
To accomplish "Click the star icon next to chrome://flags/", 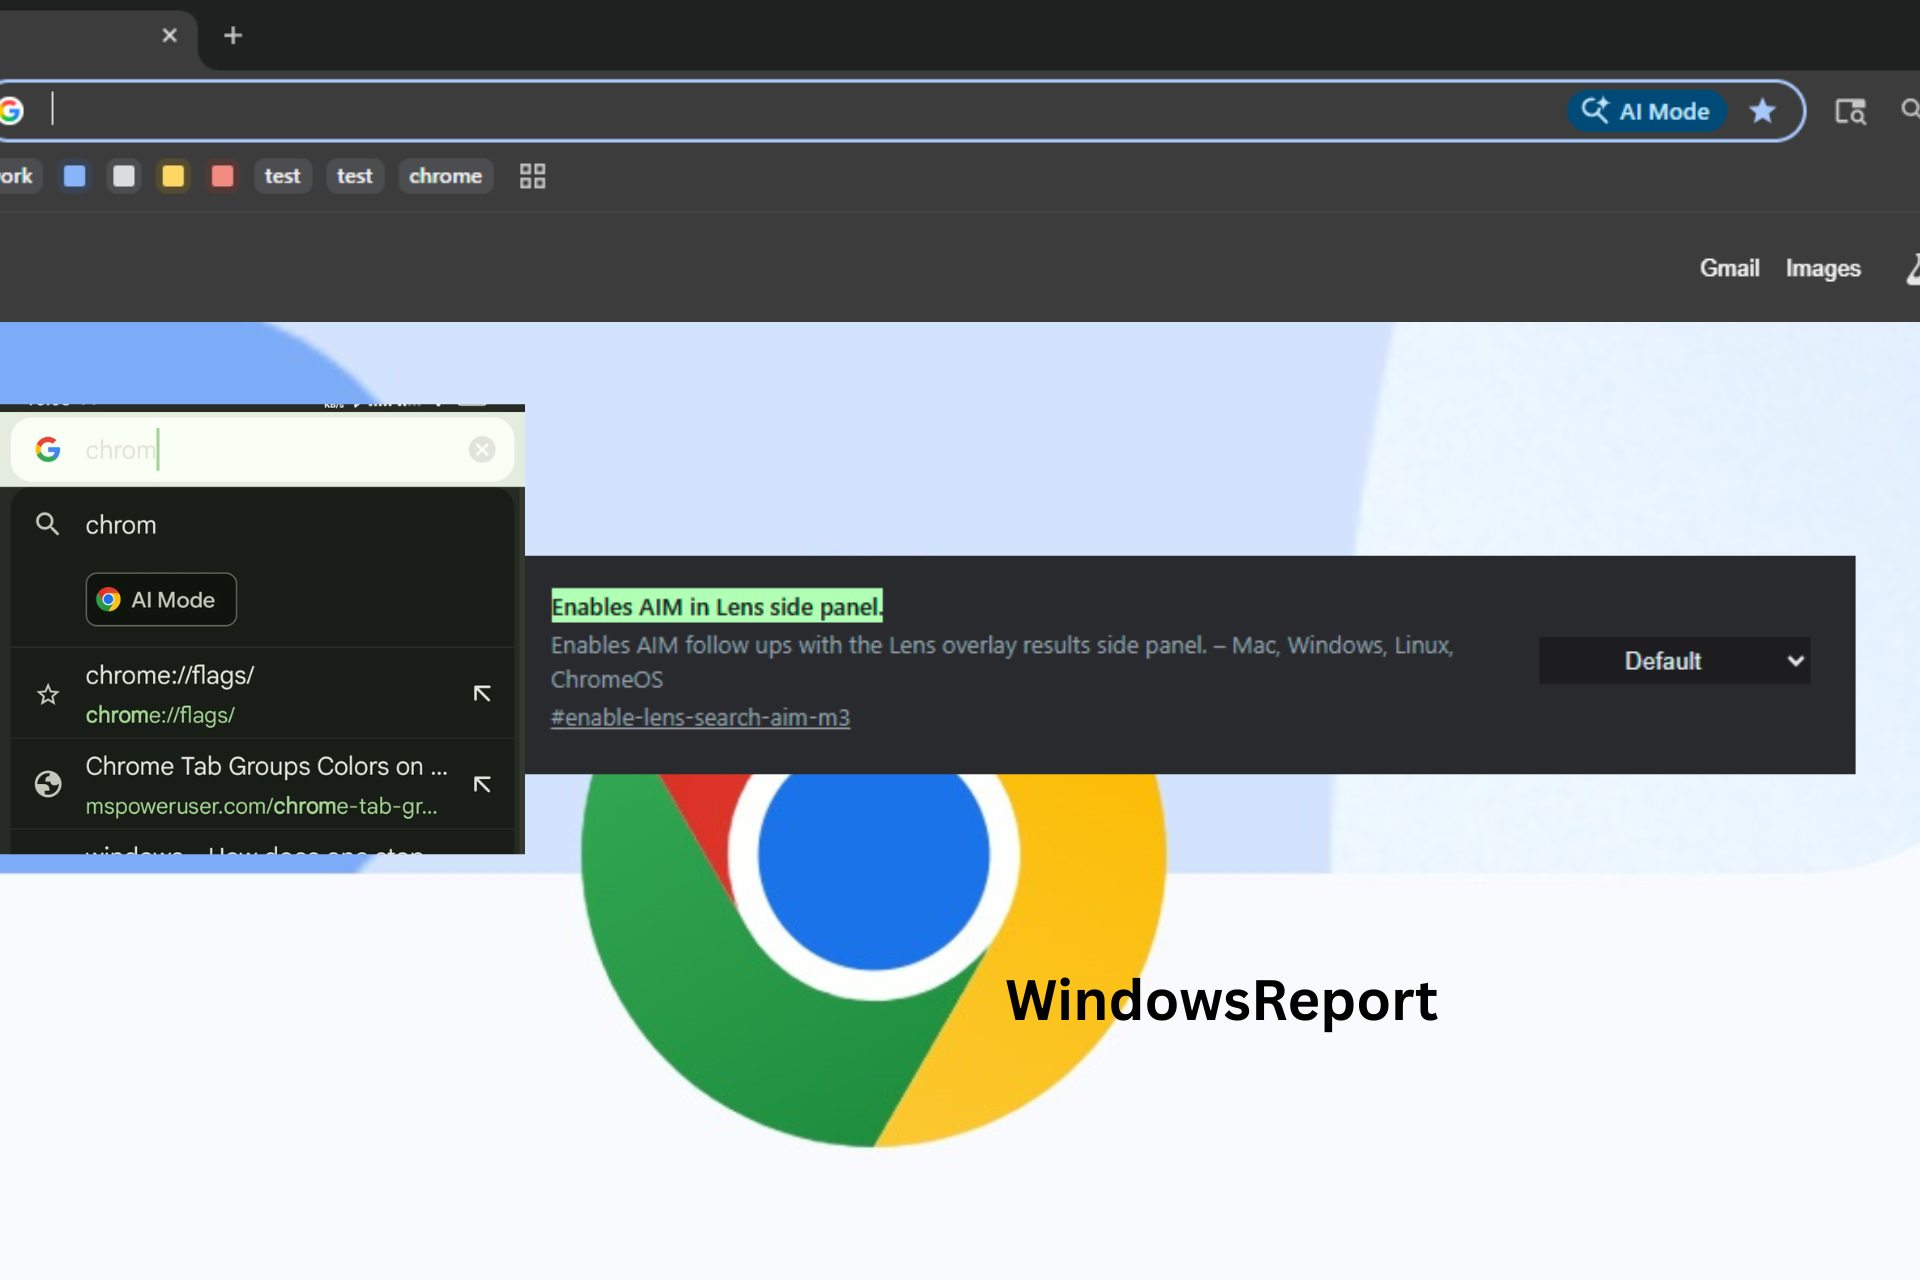I will pos(48,694).
